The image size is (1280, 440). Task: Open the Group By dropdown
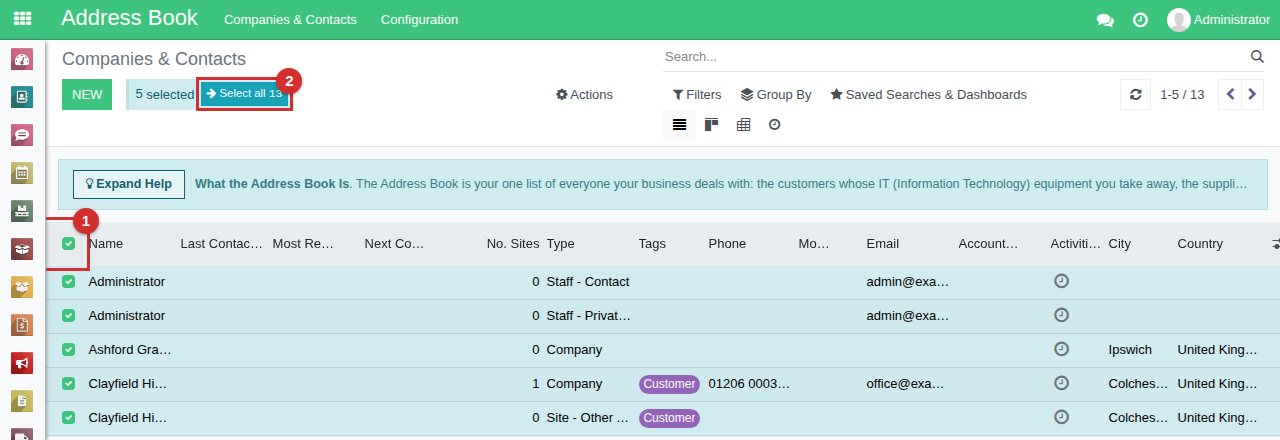[776, 95]
